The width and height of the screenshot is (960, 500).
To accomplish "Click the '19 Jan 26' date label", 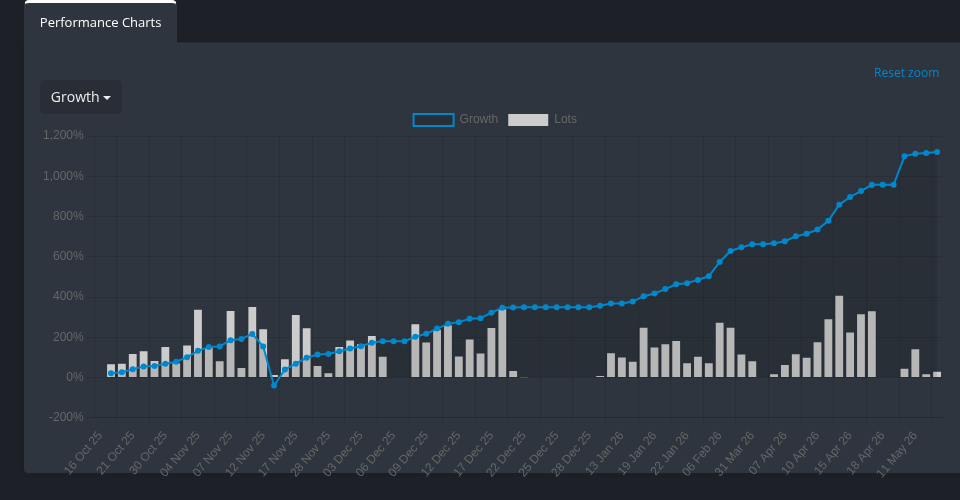I will (637, 453).
